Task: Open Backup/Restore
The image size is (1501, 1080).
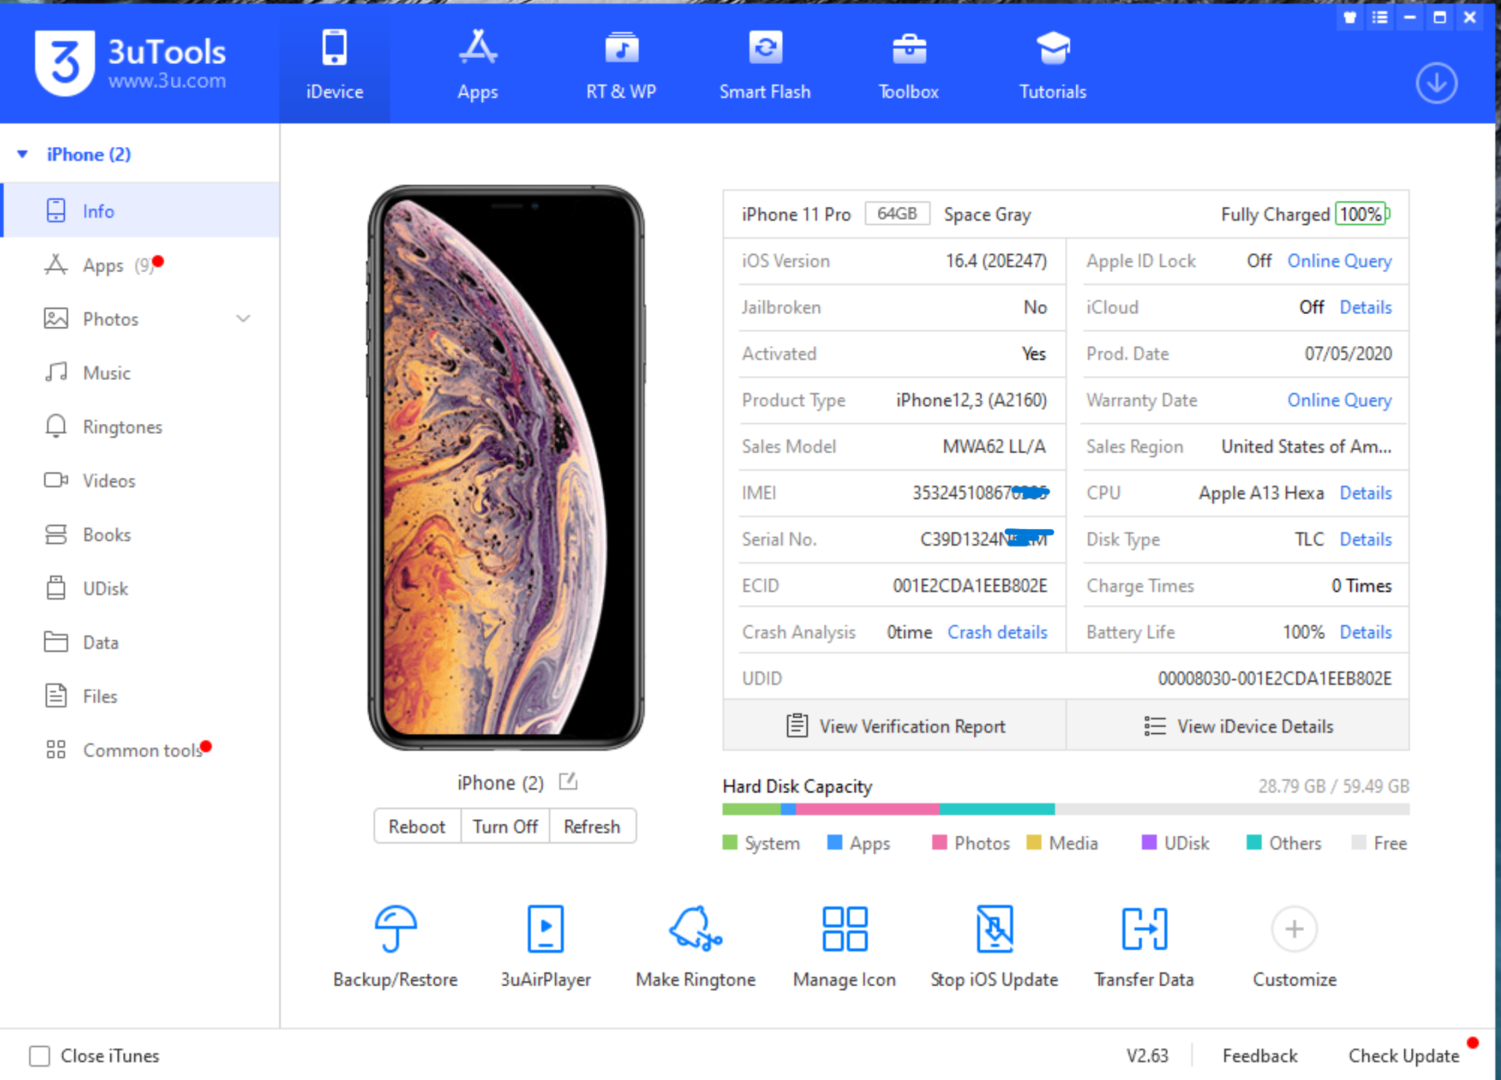Action: (x=395, y=944)
